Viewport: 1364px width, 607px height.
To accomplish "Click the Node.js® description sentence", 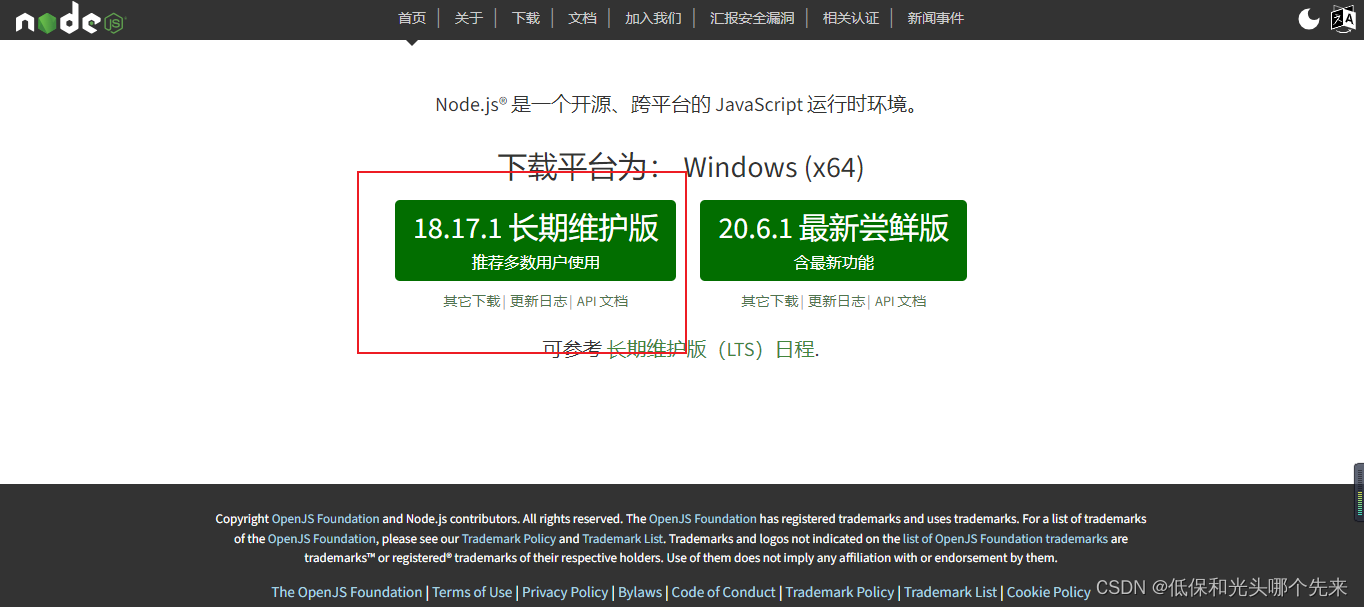I will [x=677, y=104].
